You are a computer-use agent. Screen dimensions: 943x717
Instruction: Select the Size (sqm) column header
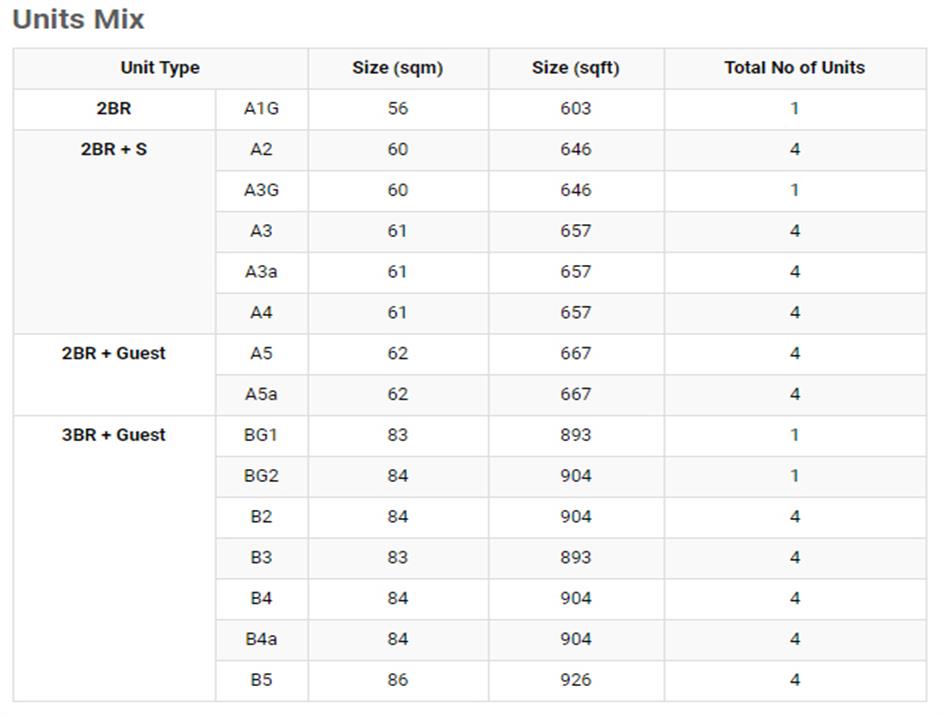[x=397, y=68]
